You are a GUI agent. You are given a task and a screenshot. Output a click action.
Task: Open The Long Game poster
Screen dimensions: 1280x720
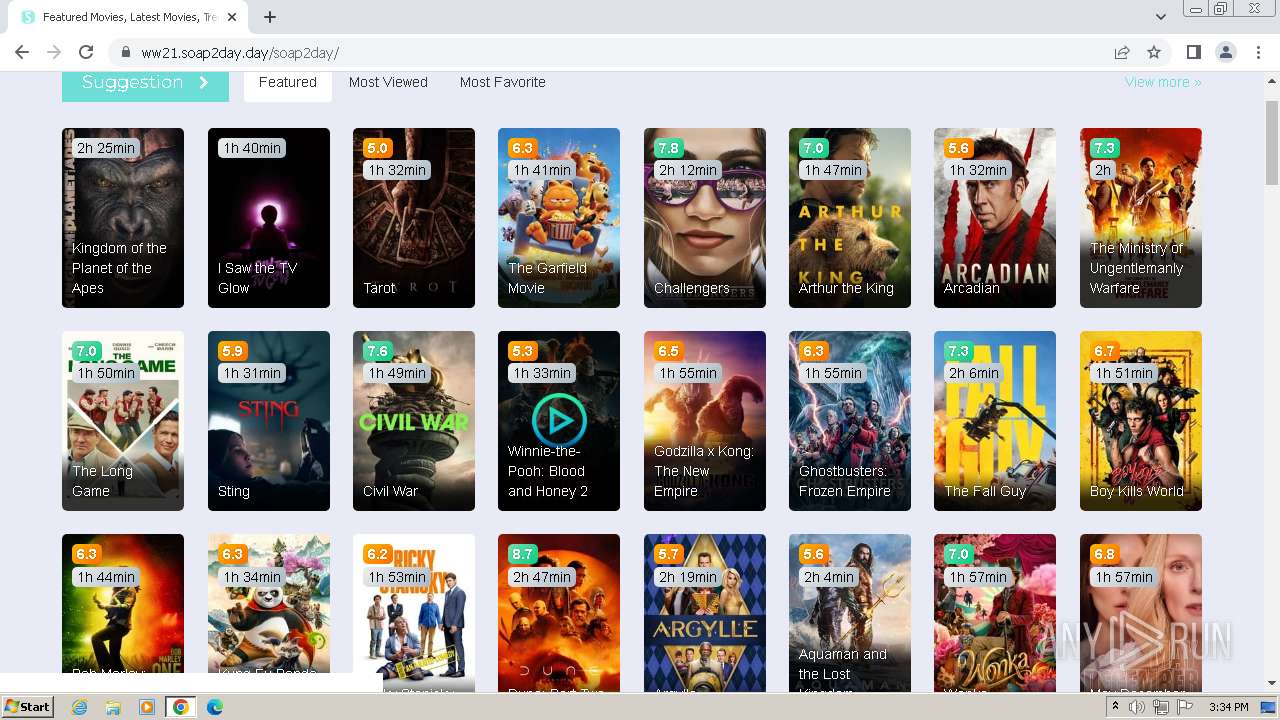coord(123,421)
